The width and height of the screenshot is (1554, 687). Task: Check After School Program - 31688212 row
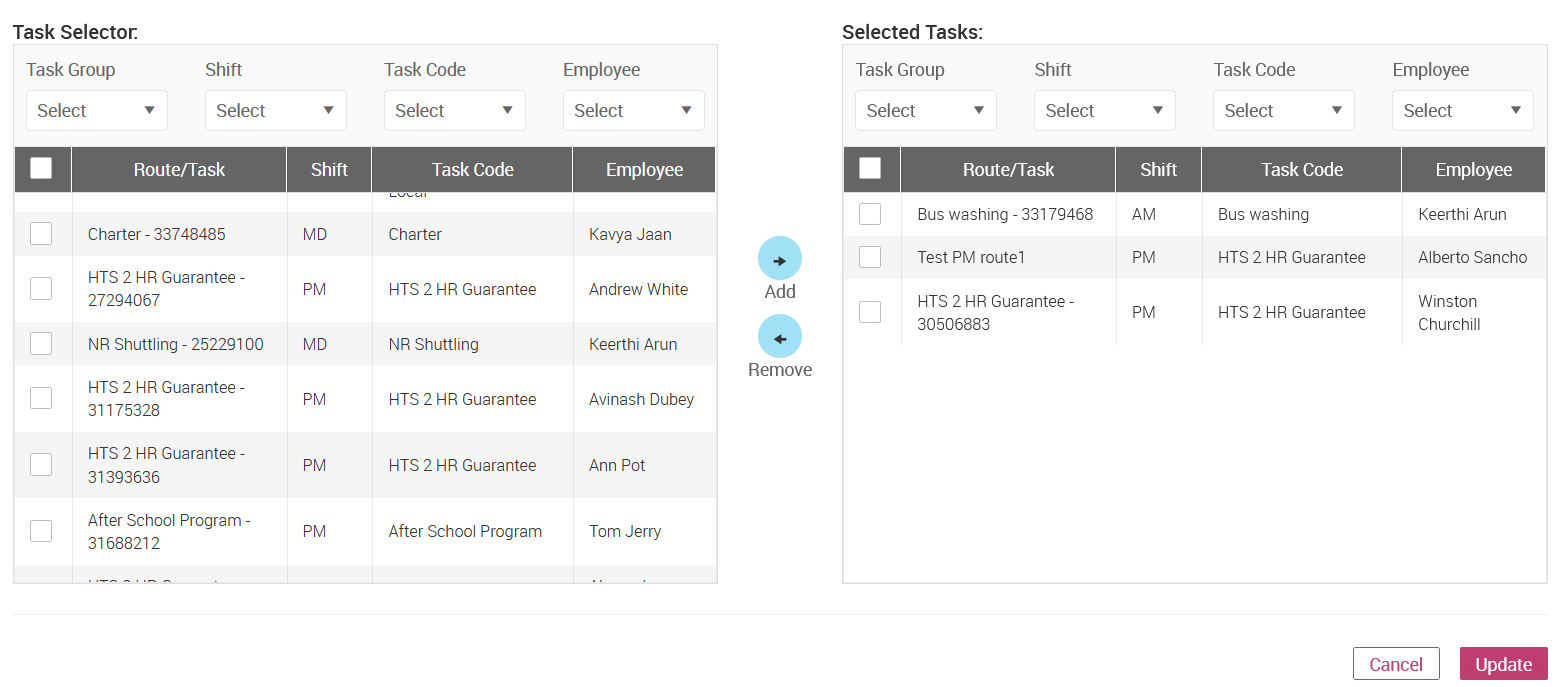(x=41, y=531)
